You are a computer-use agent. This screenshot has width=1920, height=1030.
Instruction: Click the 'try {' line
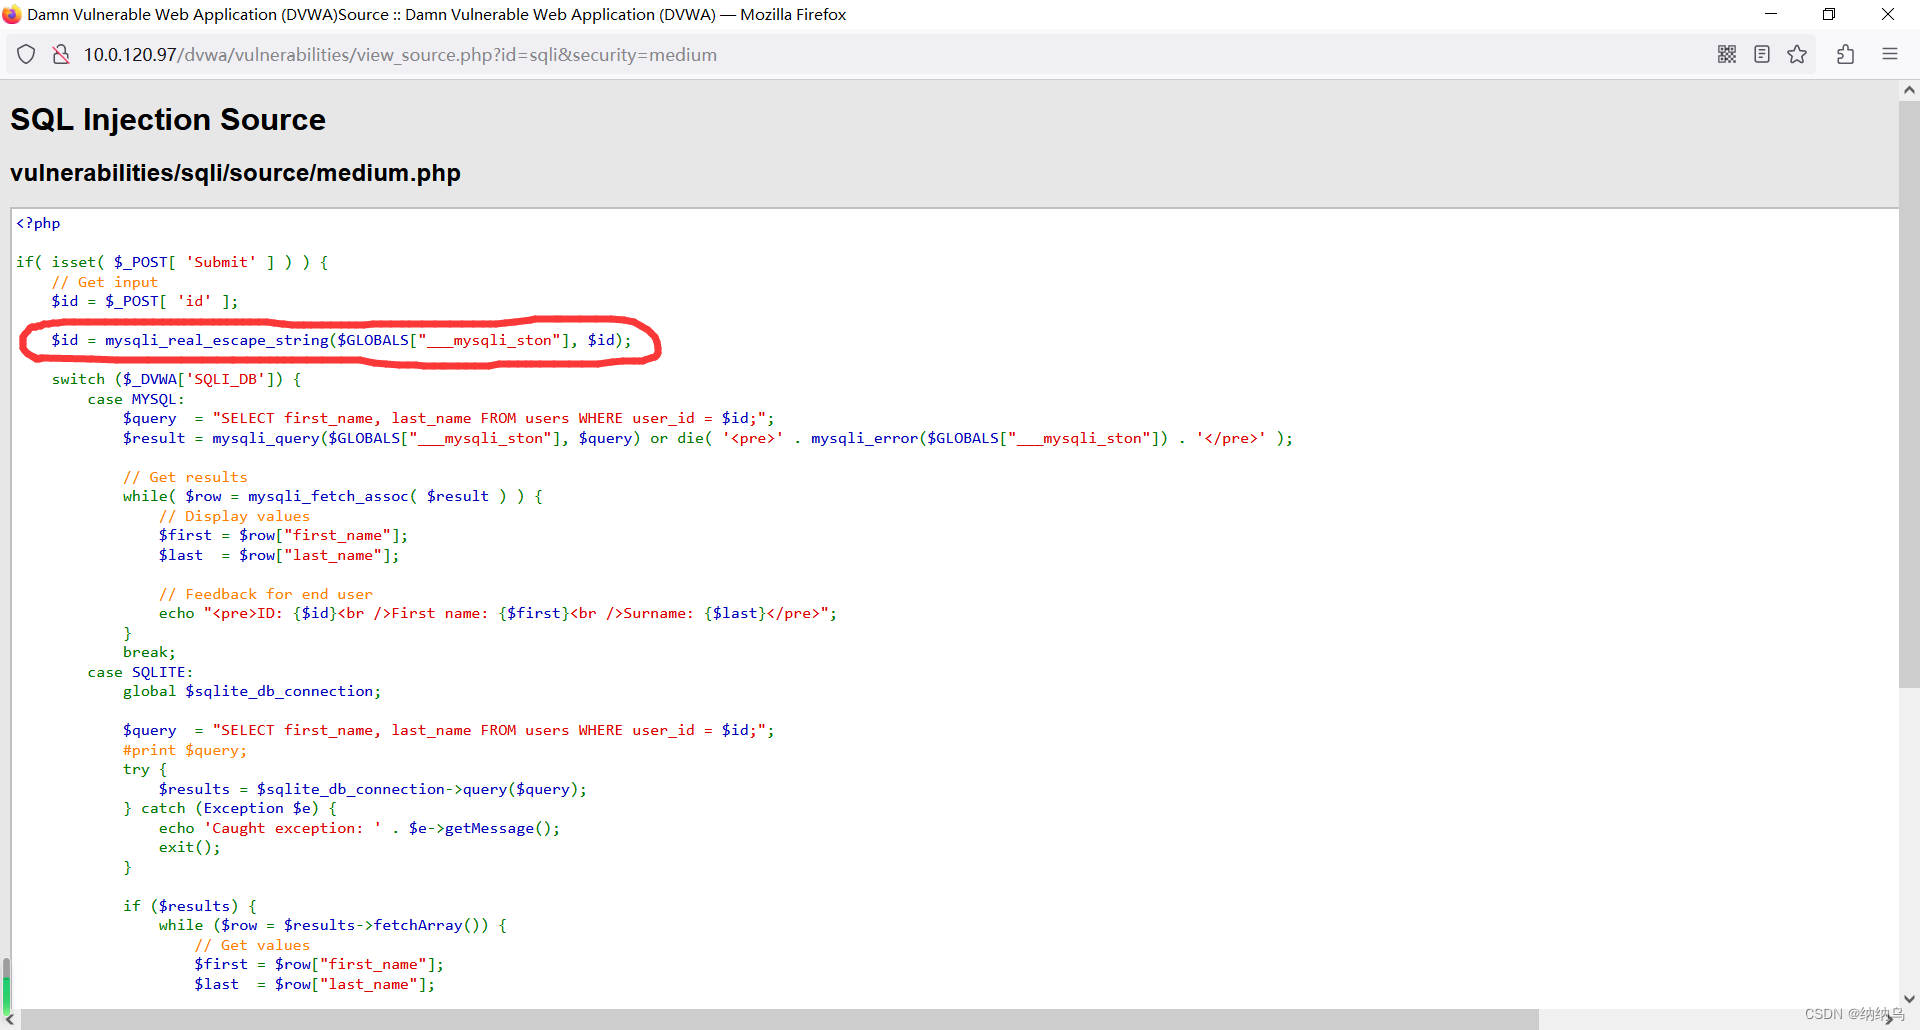coord(145,769)
